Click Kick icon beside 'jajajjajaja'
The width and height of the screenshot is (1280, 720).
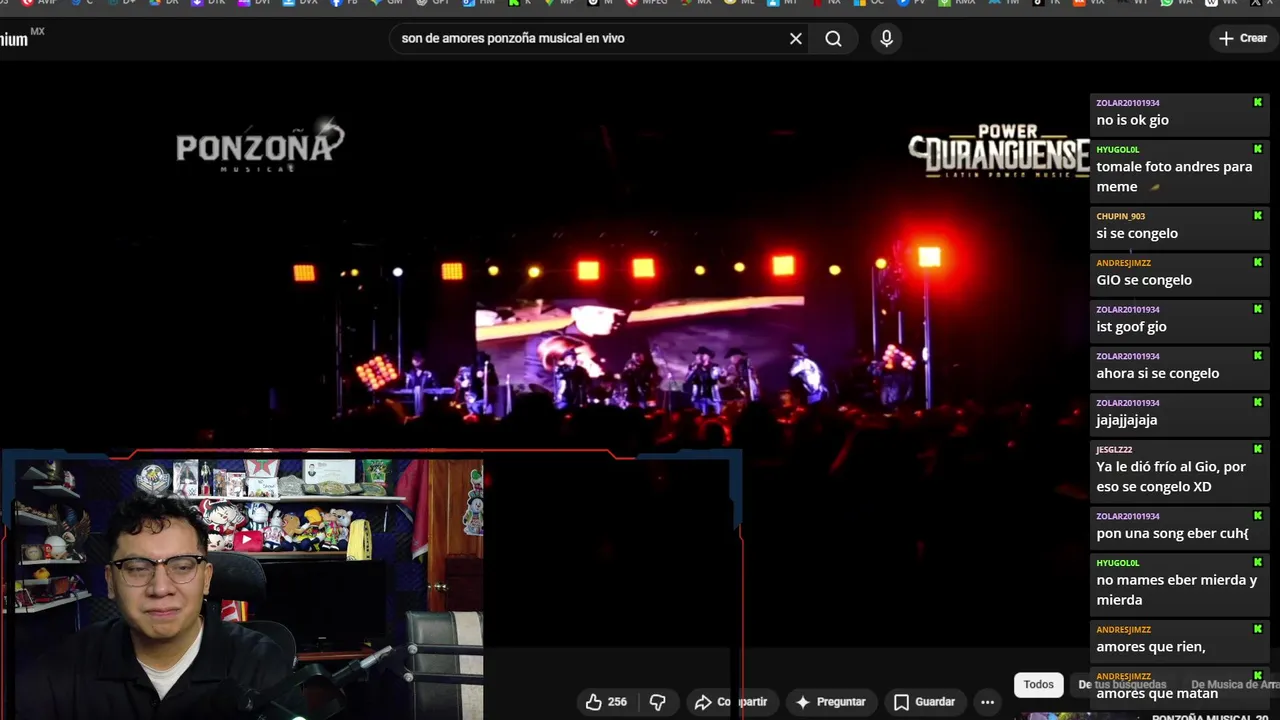pyautogui.click(x=1258, y=402)
